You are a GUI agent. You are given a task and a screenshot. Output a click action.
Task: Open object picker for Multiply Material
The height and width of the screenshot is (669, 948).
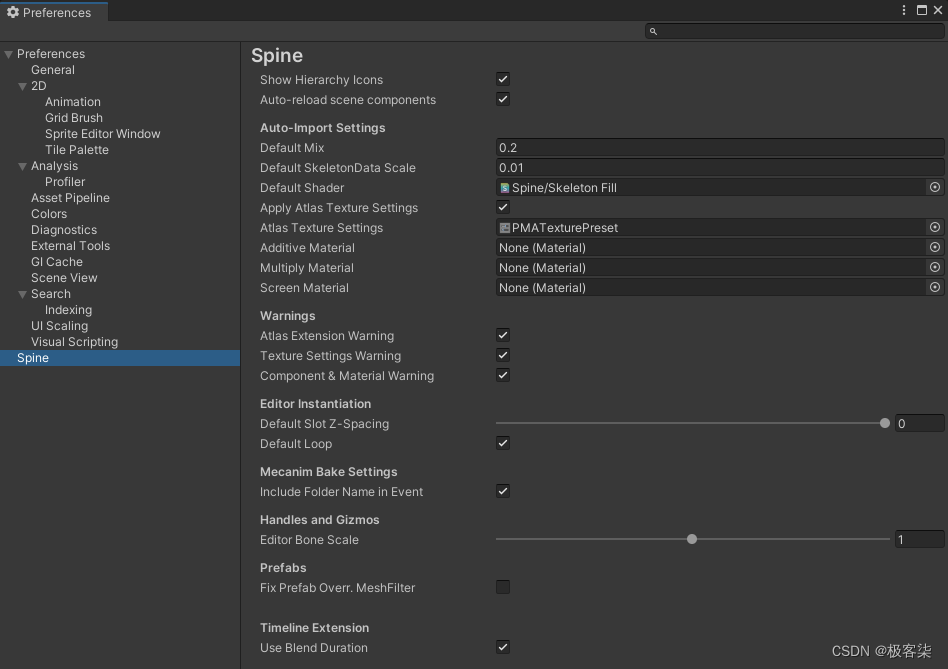coord(935,268)
